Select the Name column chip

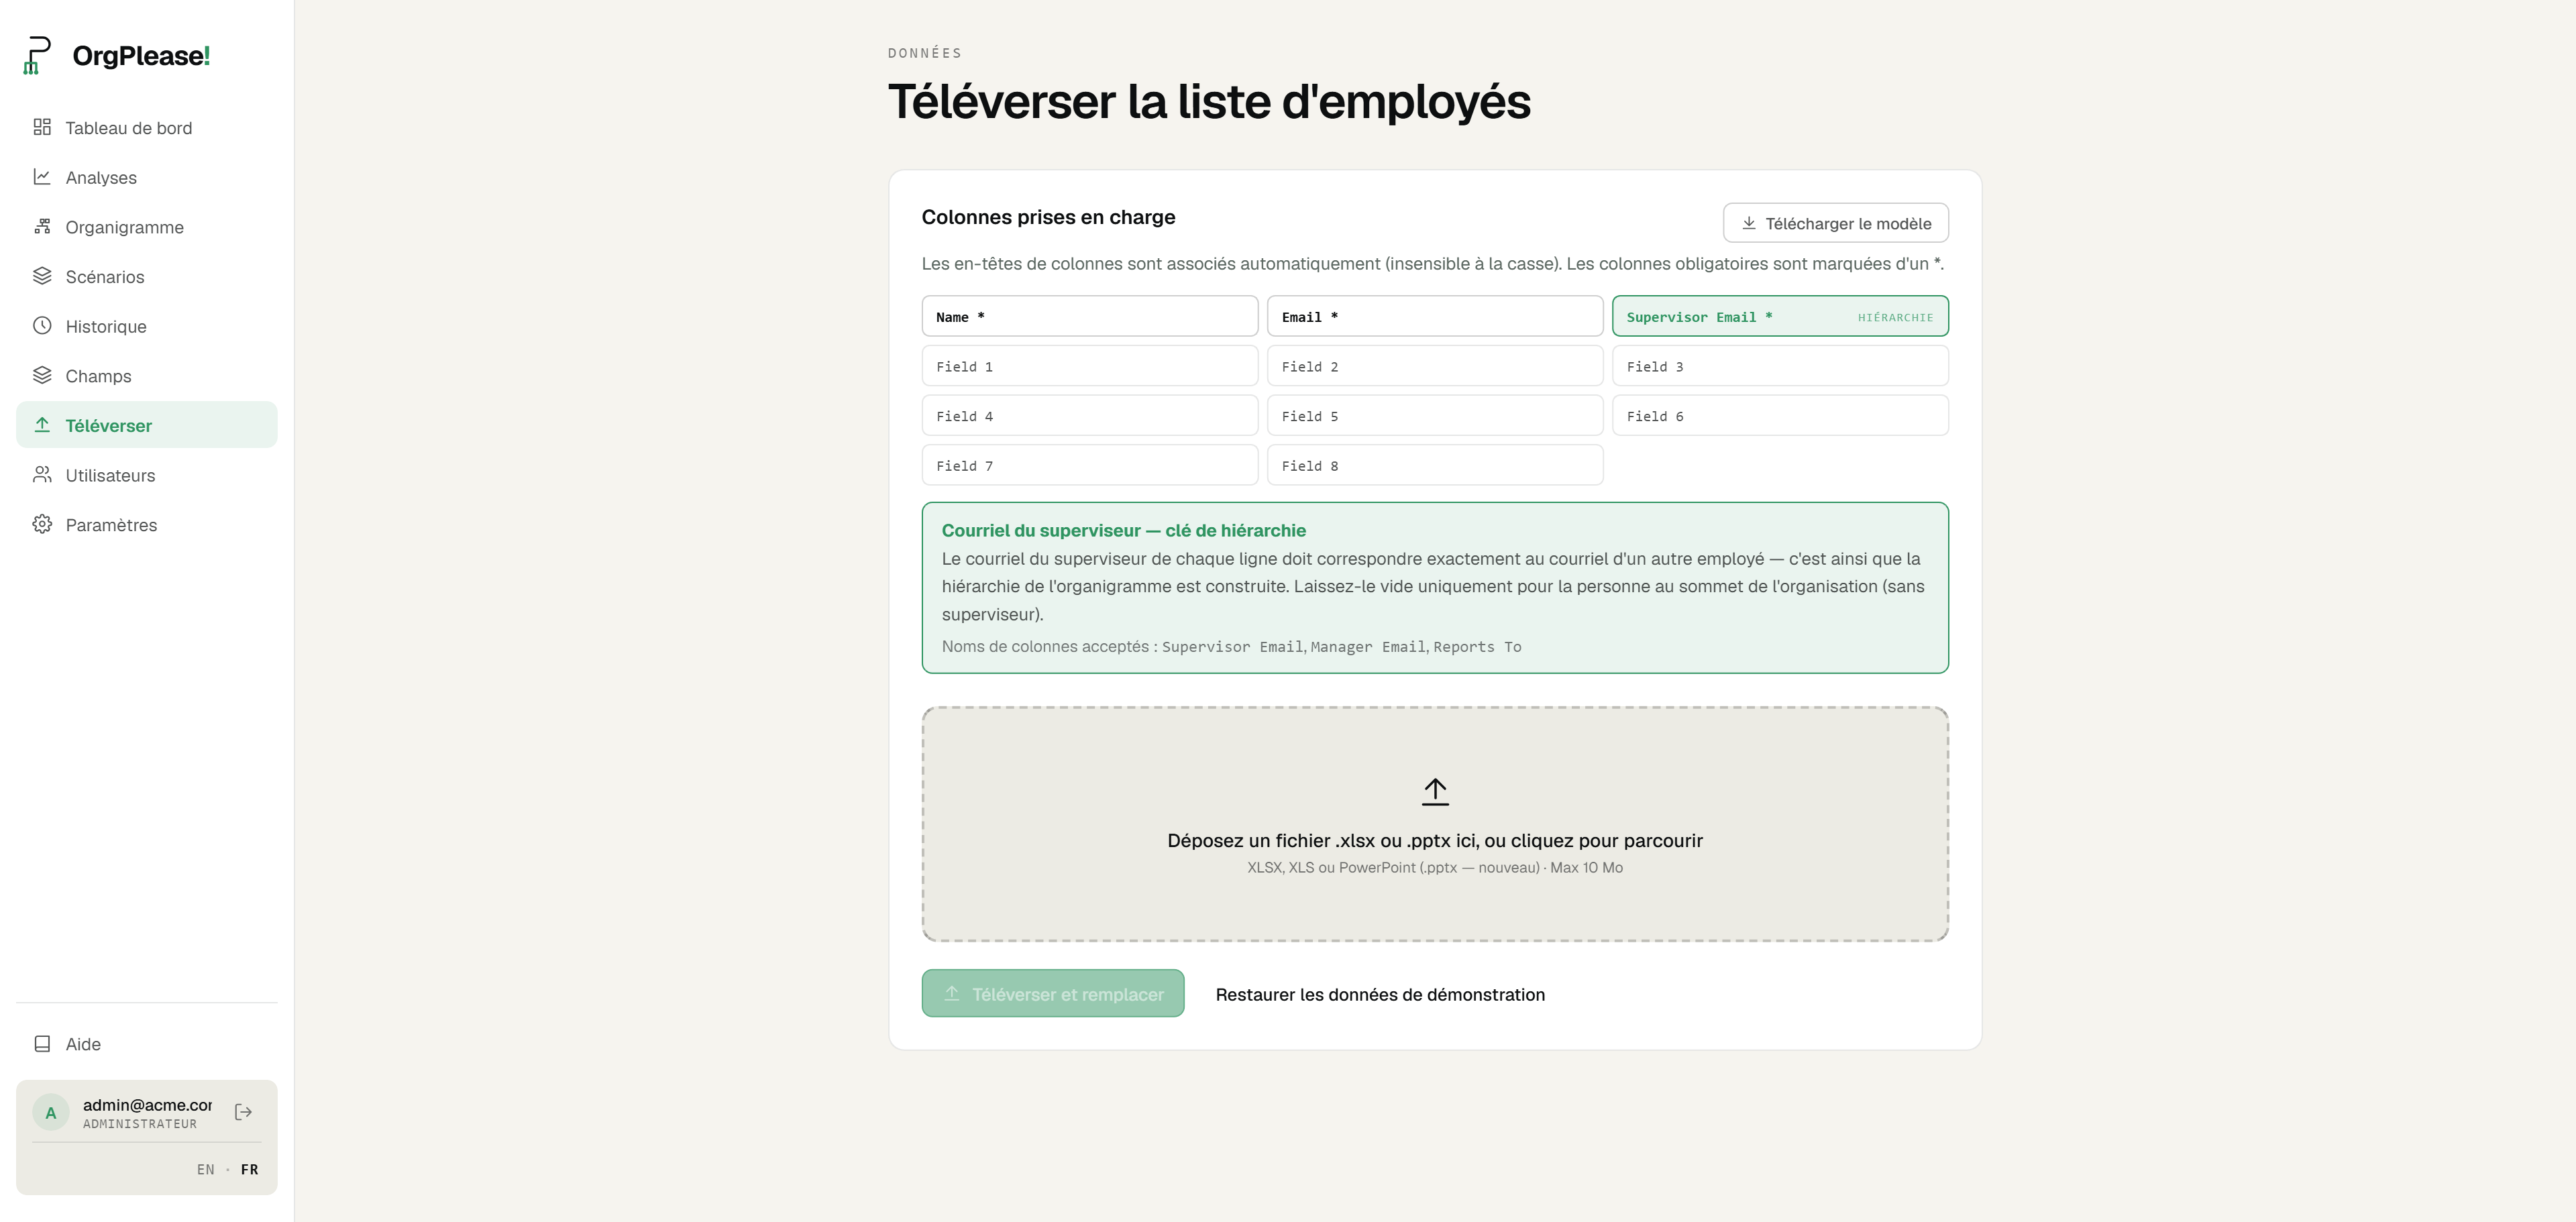1090,316
